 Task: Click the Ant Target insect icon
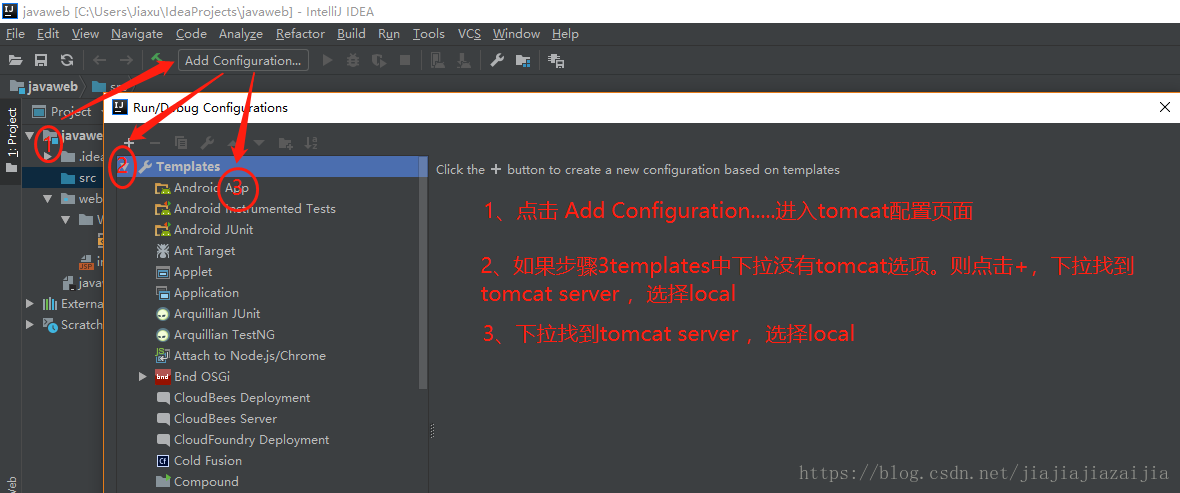[163, 251]
